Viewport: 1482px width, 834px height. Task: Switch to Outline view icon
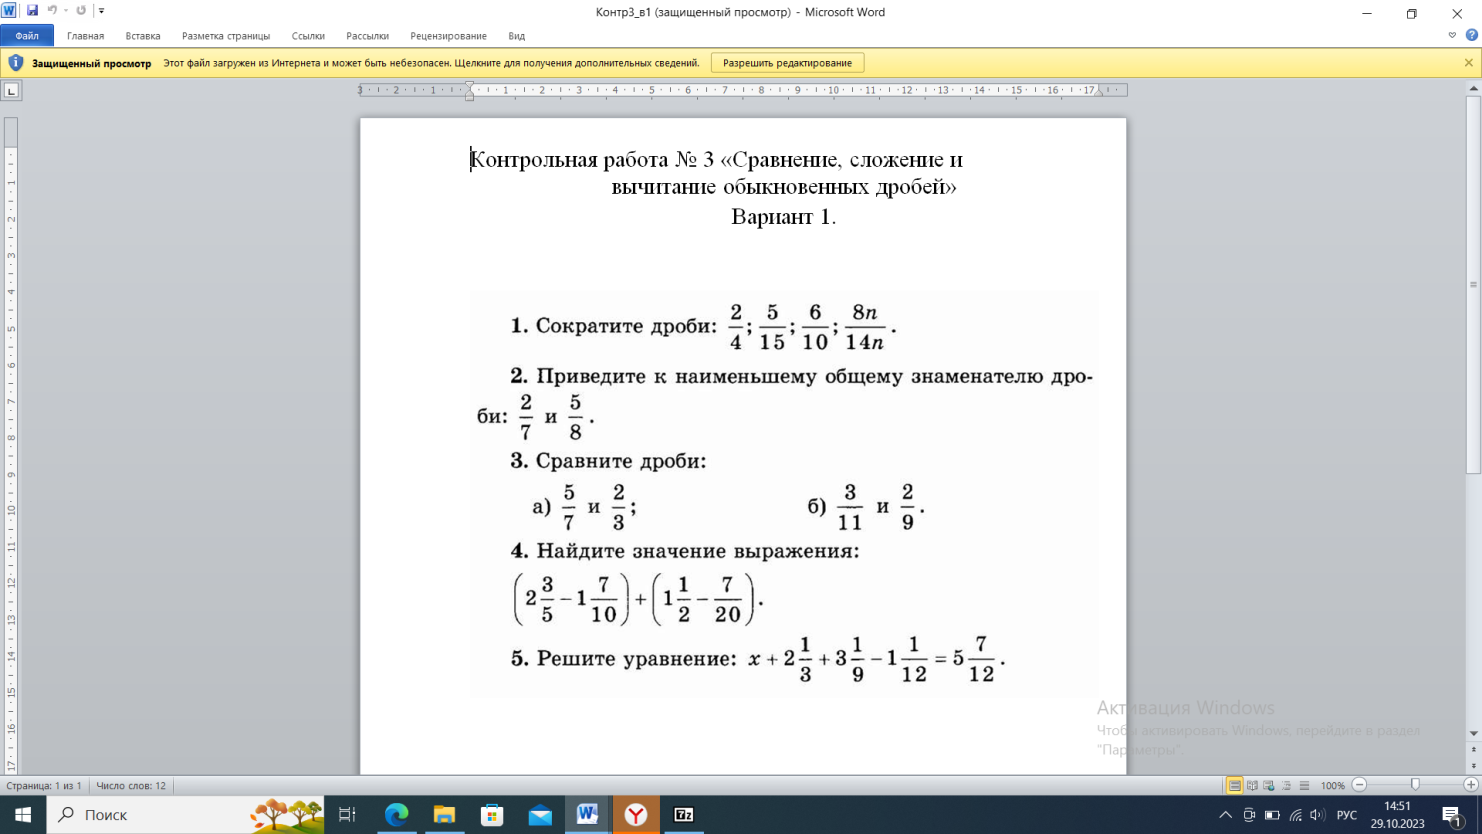coord(1286,786)
